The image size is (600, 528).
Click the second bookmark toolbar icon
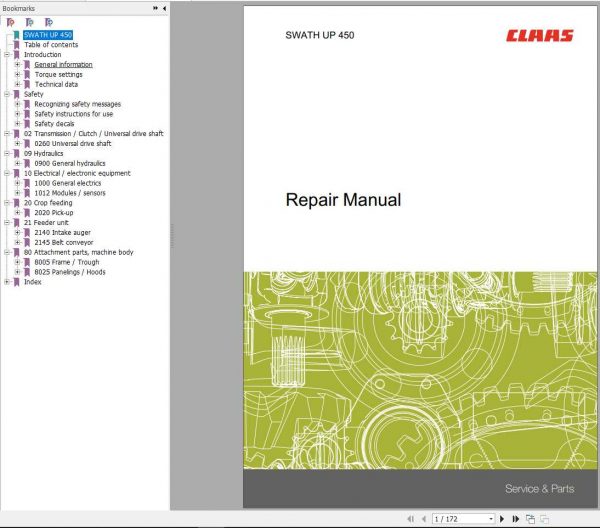[29, 23]
